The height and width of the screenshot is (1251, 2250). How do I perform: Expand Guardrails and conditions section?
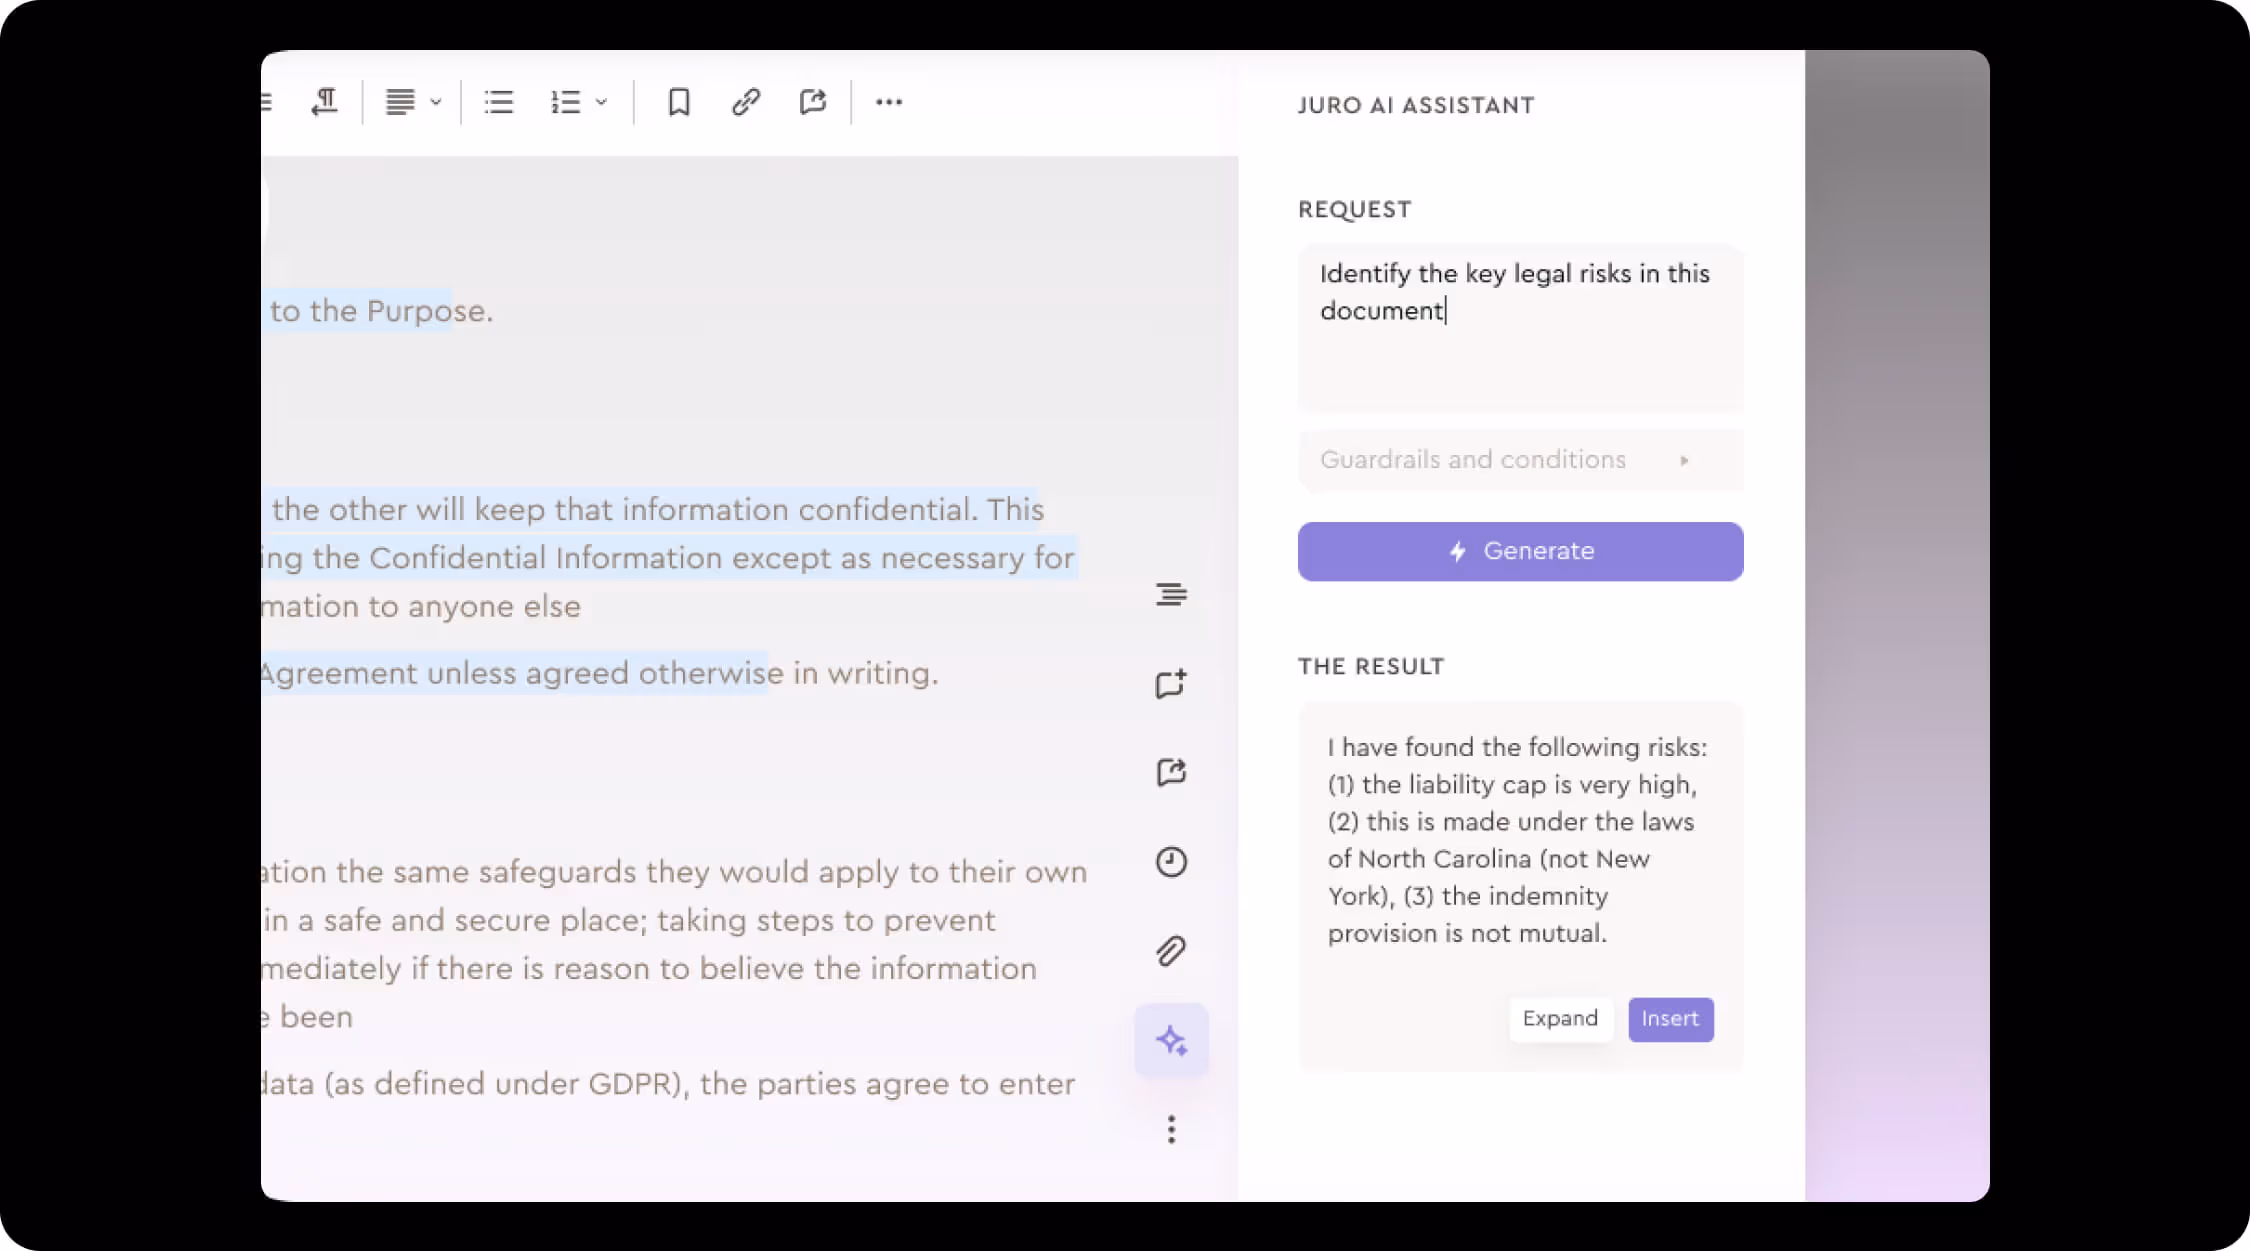[x=1520, y=460]
